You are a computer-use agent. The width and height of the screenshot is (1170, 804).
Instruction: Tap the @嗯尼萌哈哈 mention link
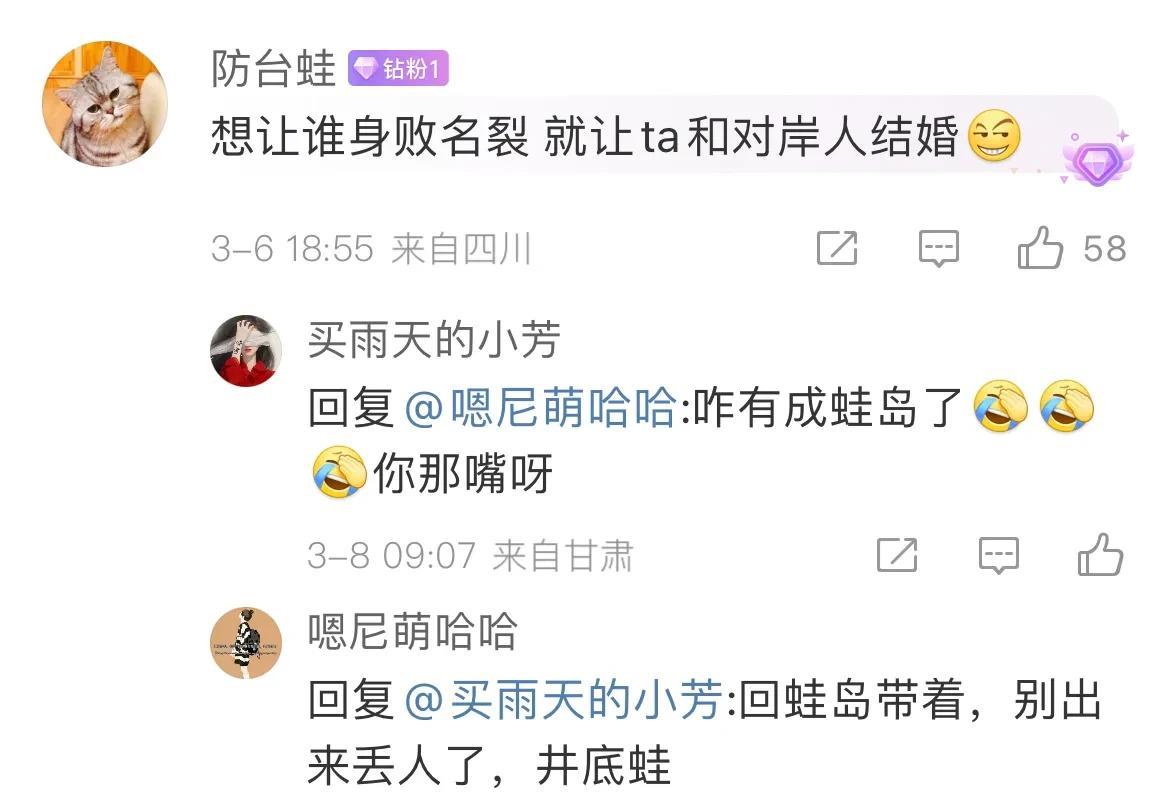point(542,408)
